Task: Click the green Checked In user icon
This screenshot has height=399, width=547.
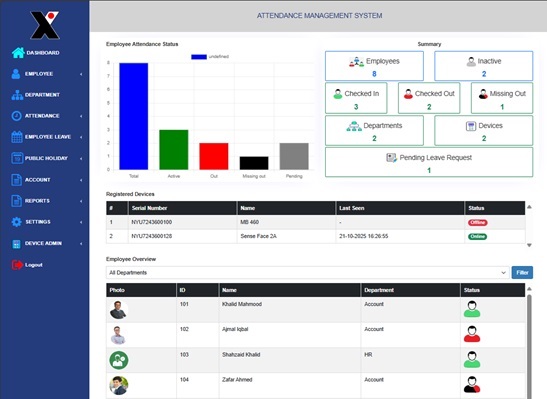Action: click(x=338, y=94)
